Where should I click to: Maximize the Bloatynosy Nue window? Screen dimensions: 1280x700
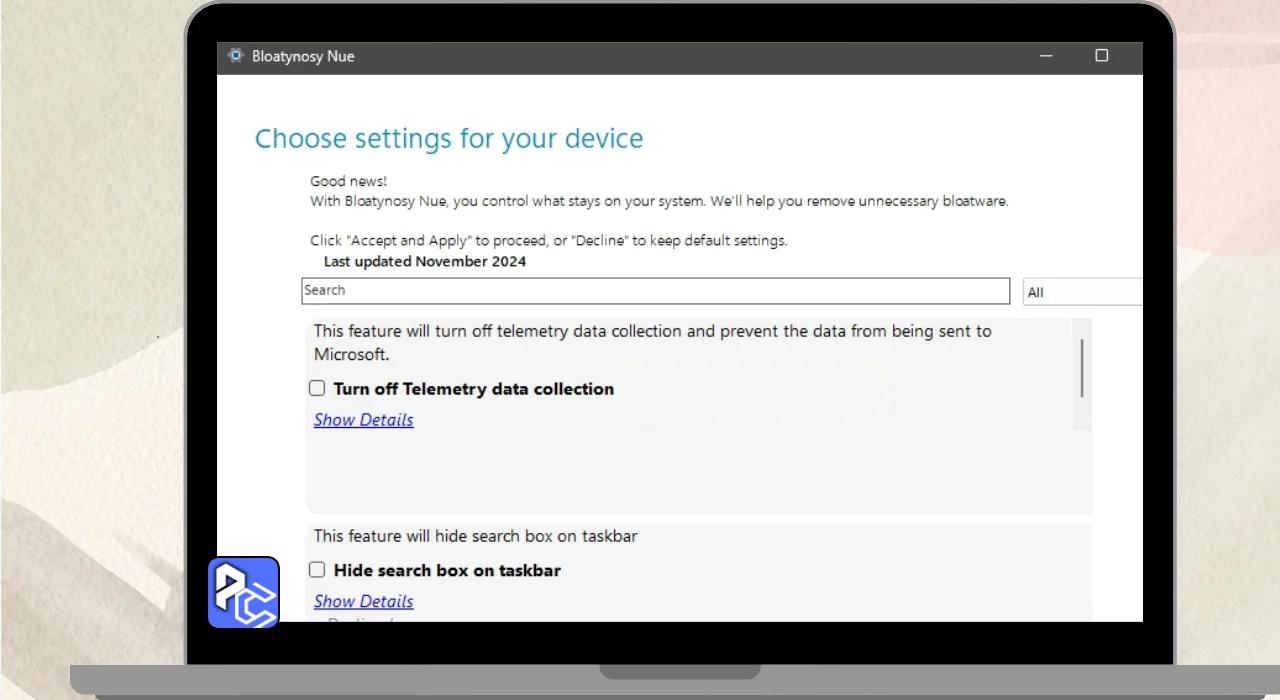[x=1102, y=56]
